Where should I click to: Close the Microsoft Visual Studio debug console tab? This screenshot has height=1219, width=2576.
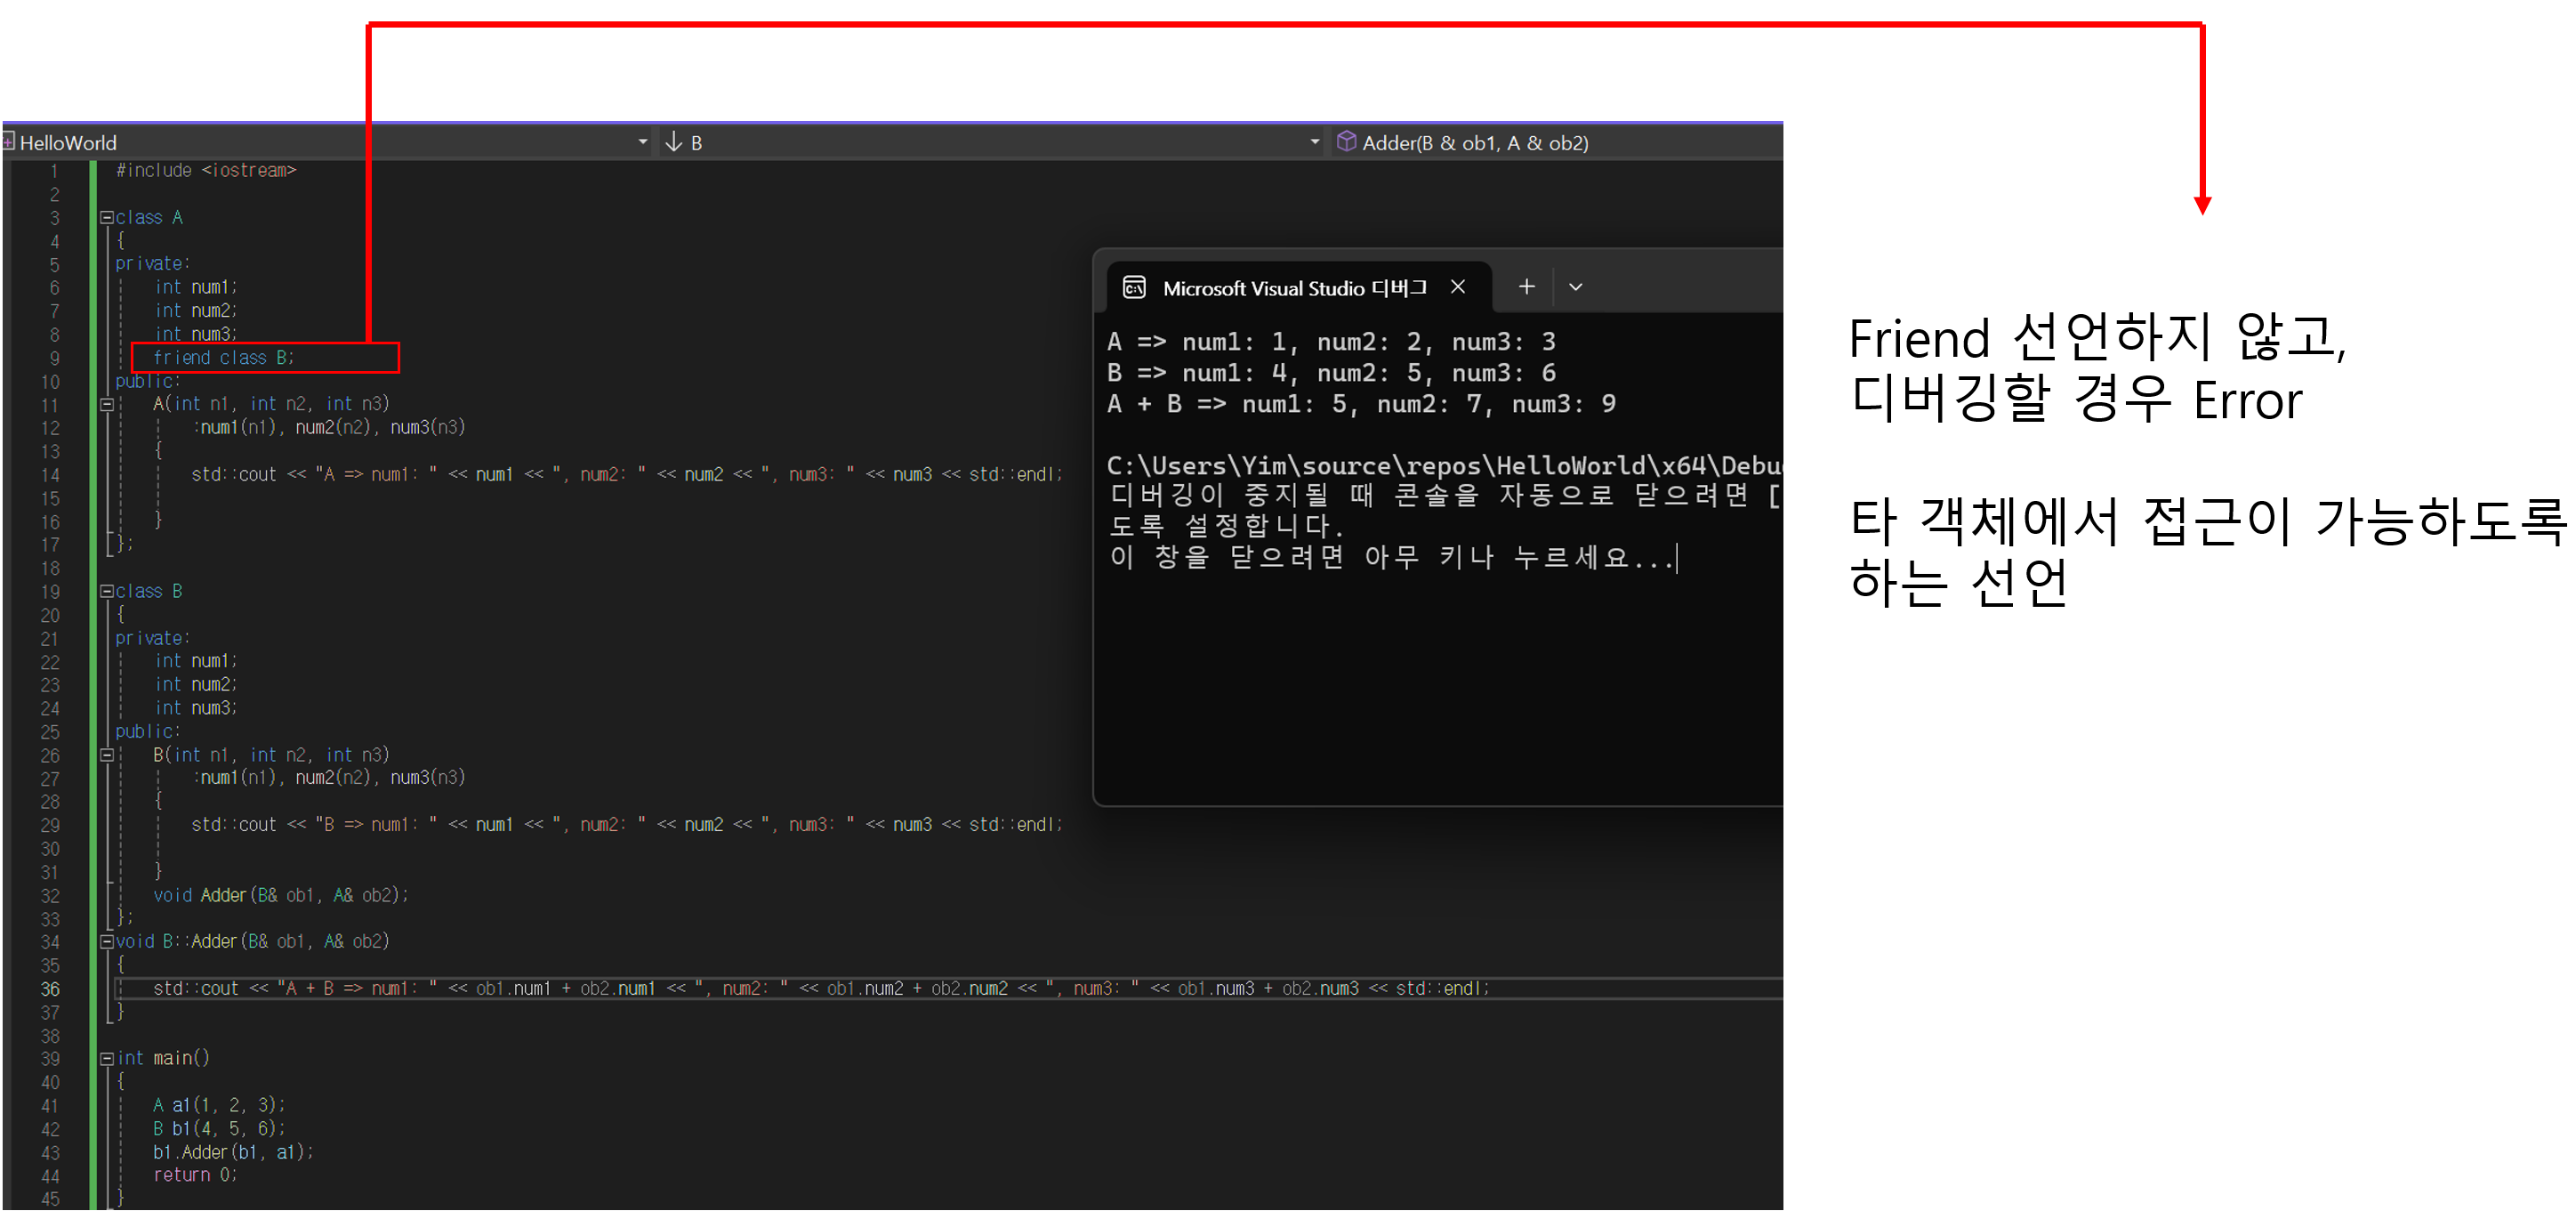pos(1458,287)
